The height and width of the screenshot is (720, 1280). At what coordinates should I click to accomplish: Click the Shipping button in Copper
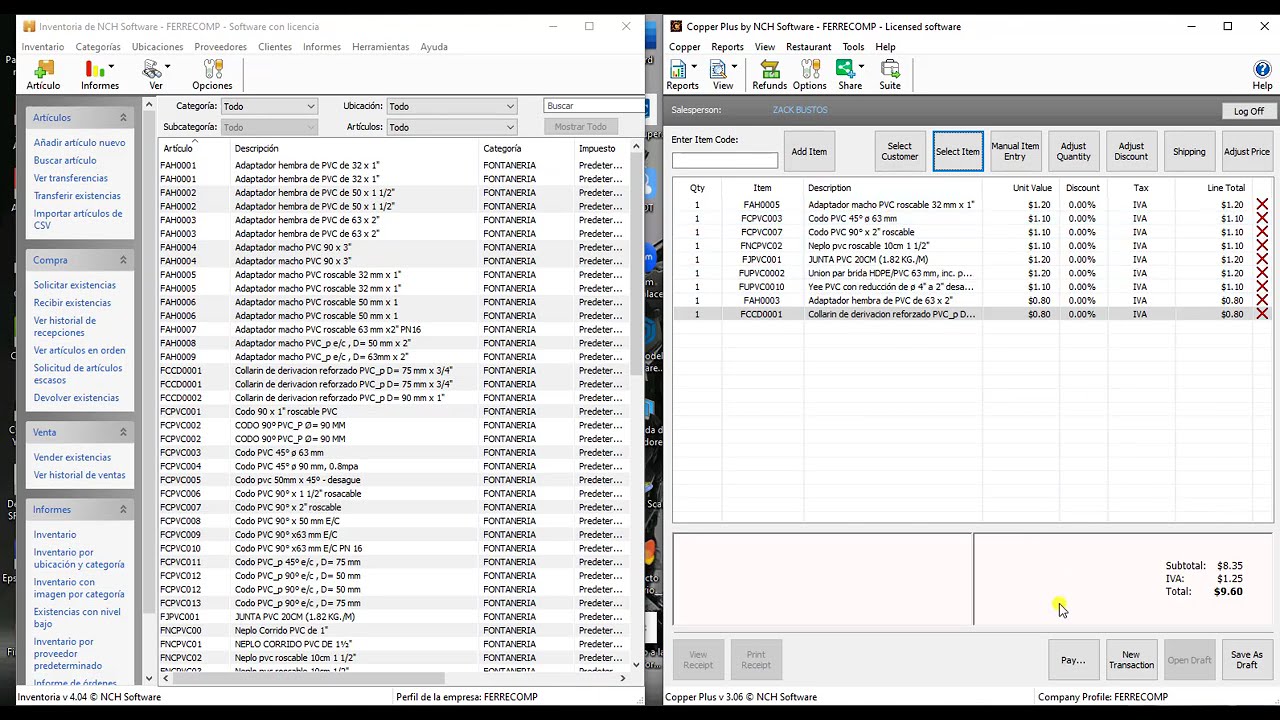1189,152
